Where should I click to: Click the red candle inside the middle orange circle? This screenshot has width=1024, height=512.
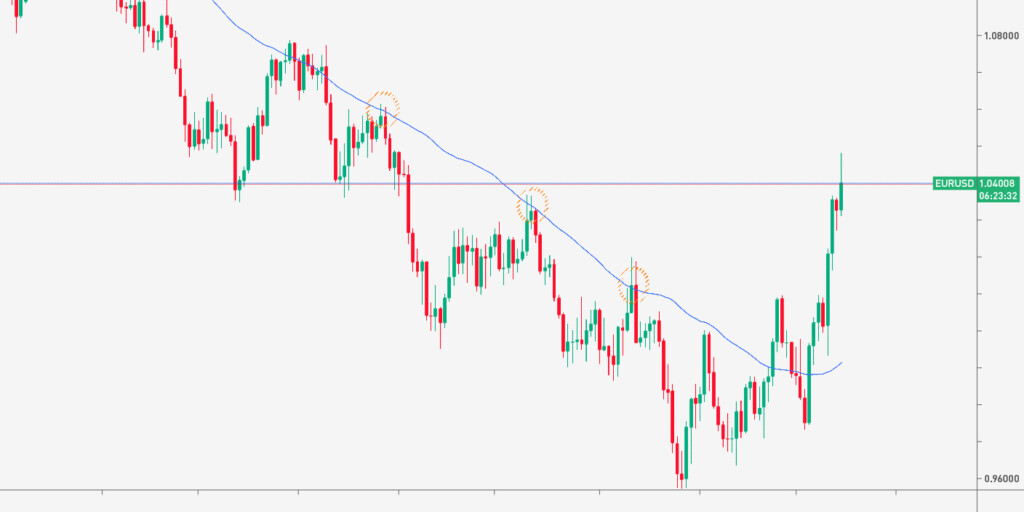click(537, 221)
